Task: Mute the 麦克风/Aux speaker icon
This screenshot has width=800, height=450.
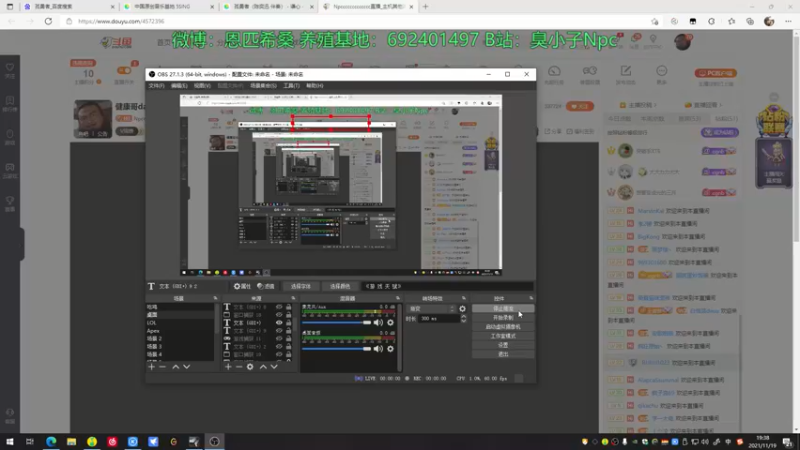Action: pos(378,322)
